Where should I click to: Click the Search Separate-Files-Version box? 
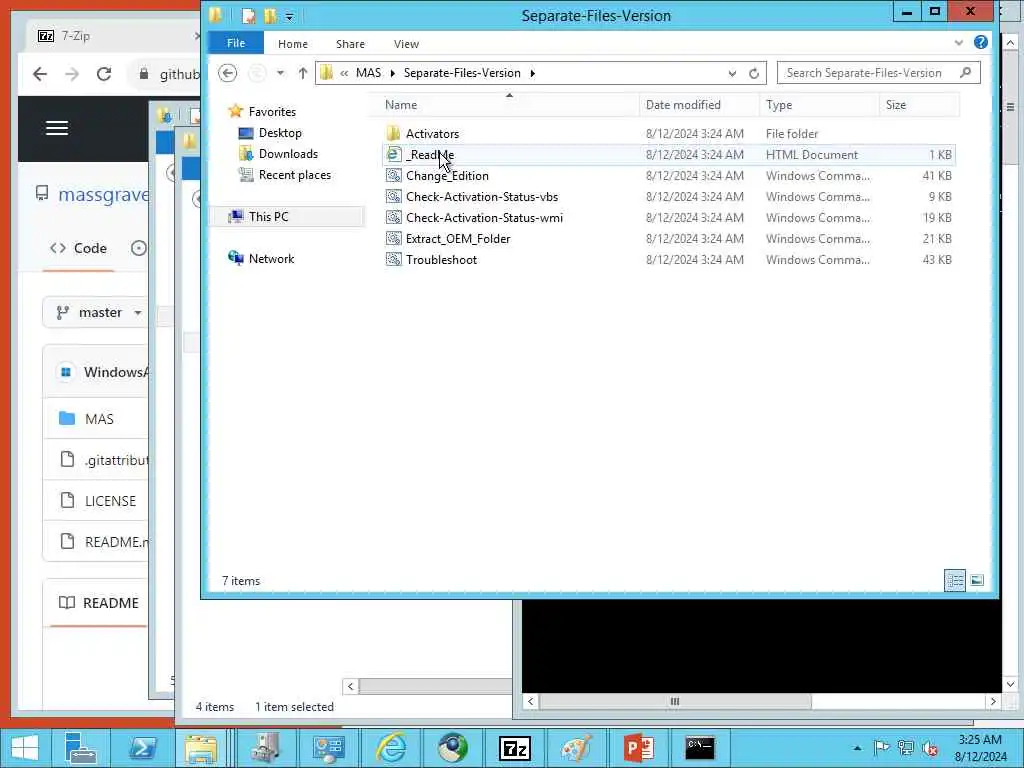coord(878,73)
